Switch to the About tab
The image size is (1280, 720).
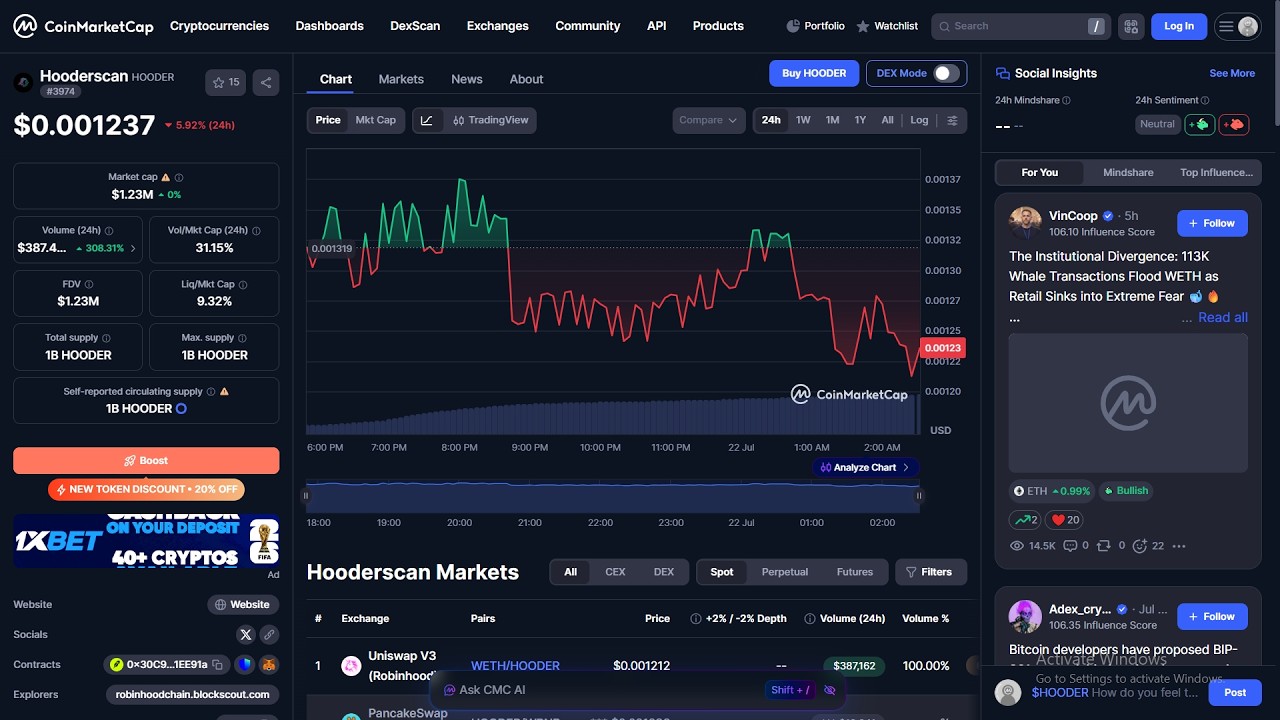click(526, 79)
